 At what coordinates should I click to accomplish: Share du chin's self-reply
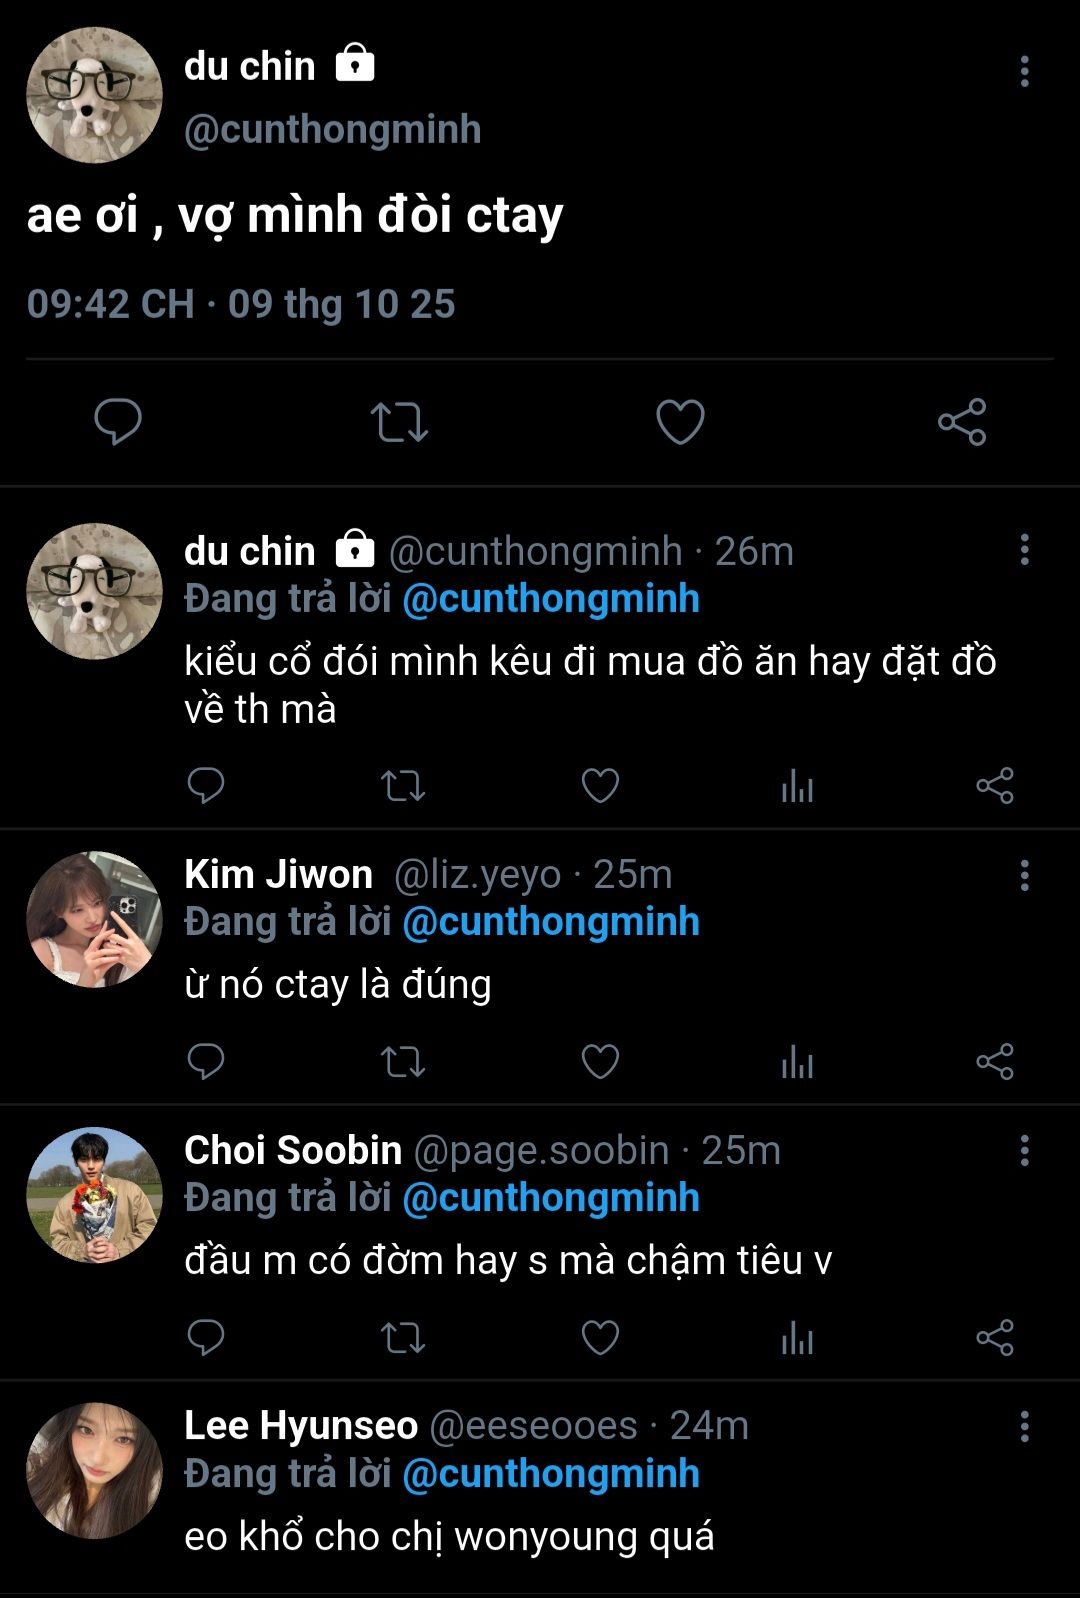(x=995, y=786)
